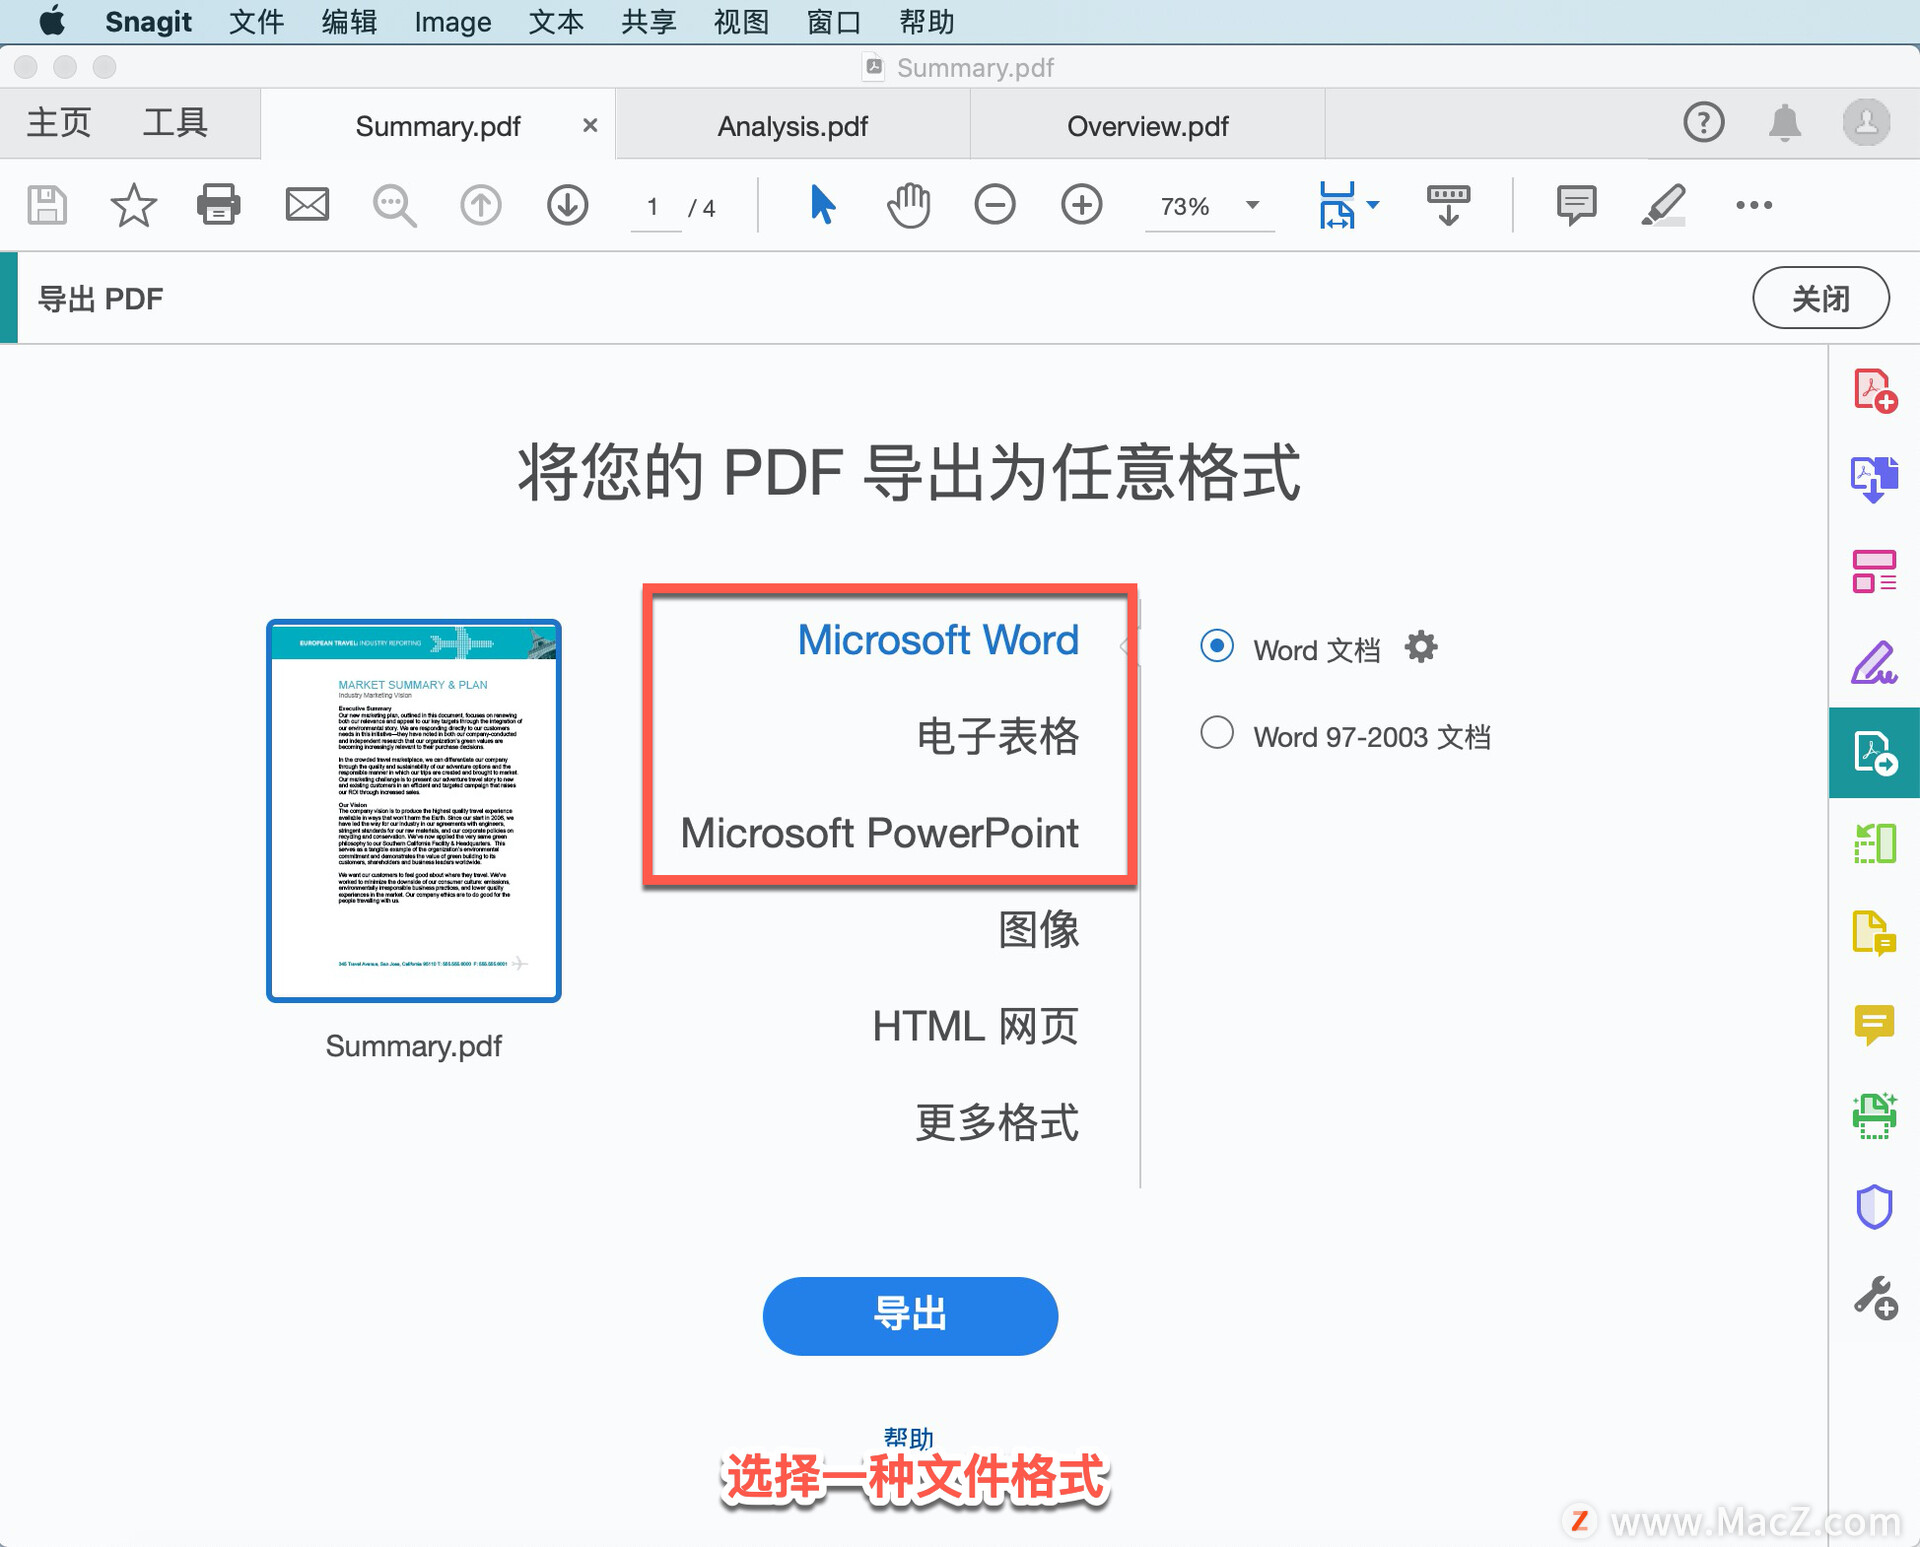Image resolution: width=1920 pixels, height=1547 pixels.
Task: Click the fit width page icon
Action: tap(1337, 205)
